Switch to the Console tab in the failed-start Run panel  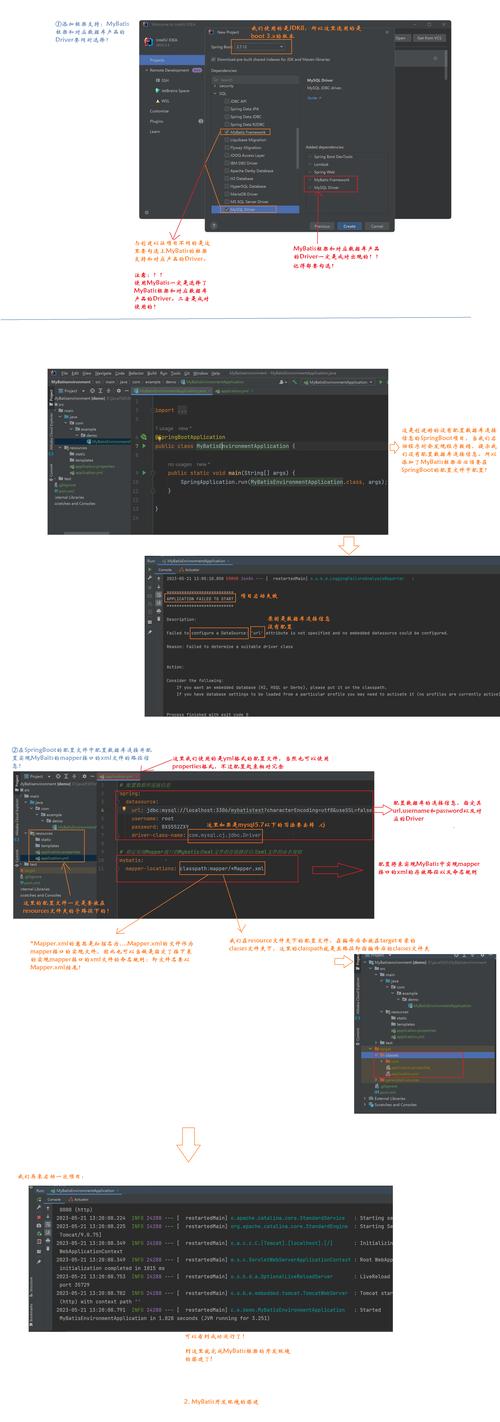pos(164,570)
